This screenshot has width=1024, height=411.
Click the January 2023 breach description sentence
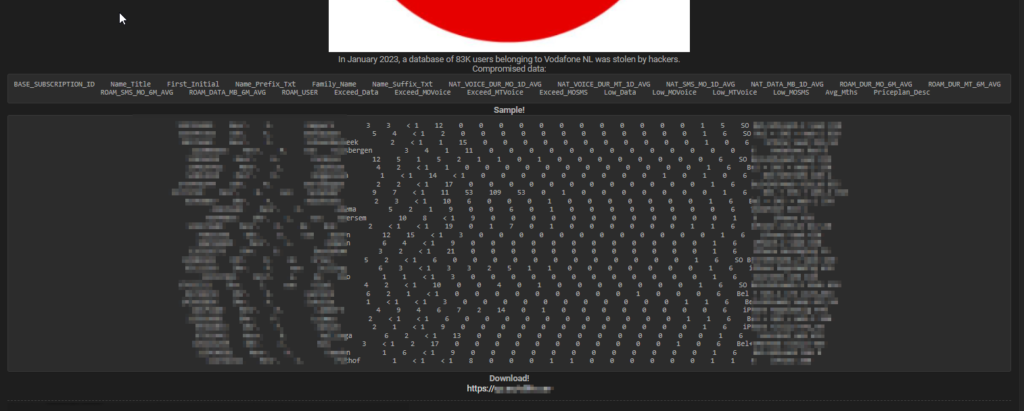(x=509, y=60)
